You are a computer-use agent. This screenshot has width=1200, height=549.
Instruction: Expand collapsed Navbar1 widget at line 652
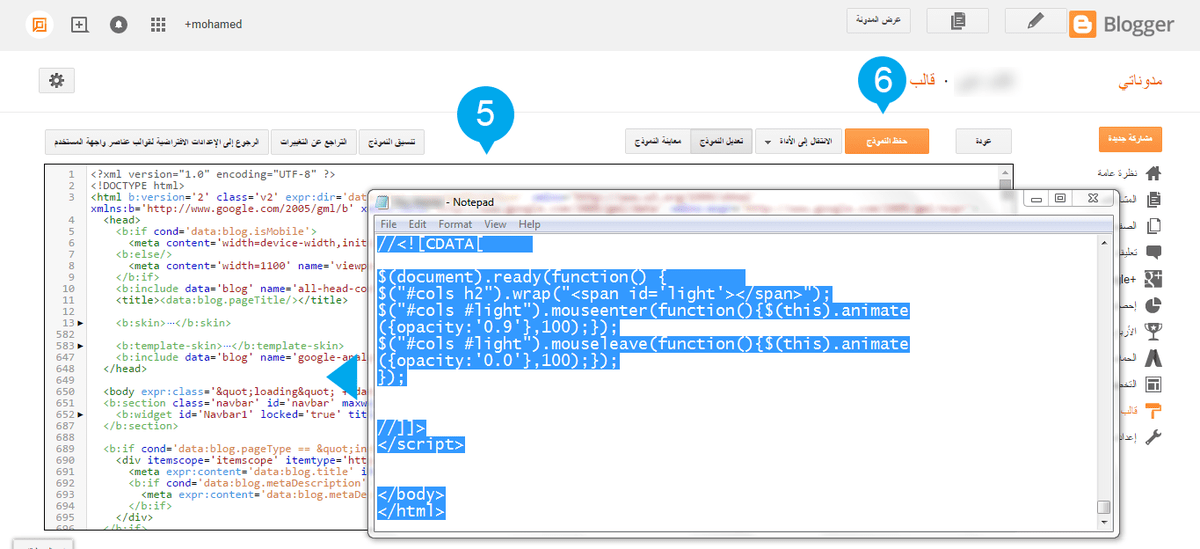tap(80, 414)
